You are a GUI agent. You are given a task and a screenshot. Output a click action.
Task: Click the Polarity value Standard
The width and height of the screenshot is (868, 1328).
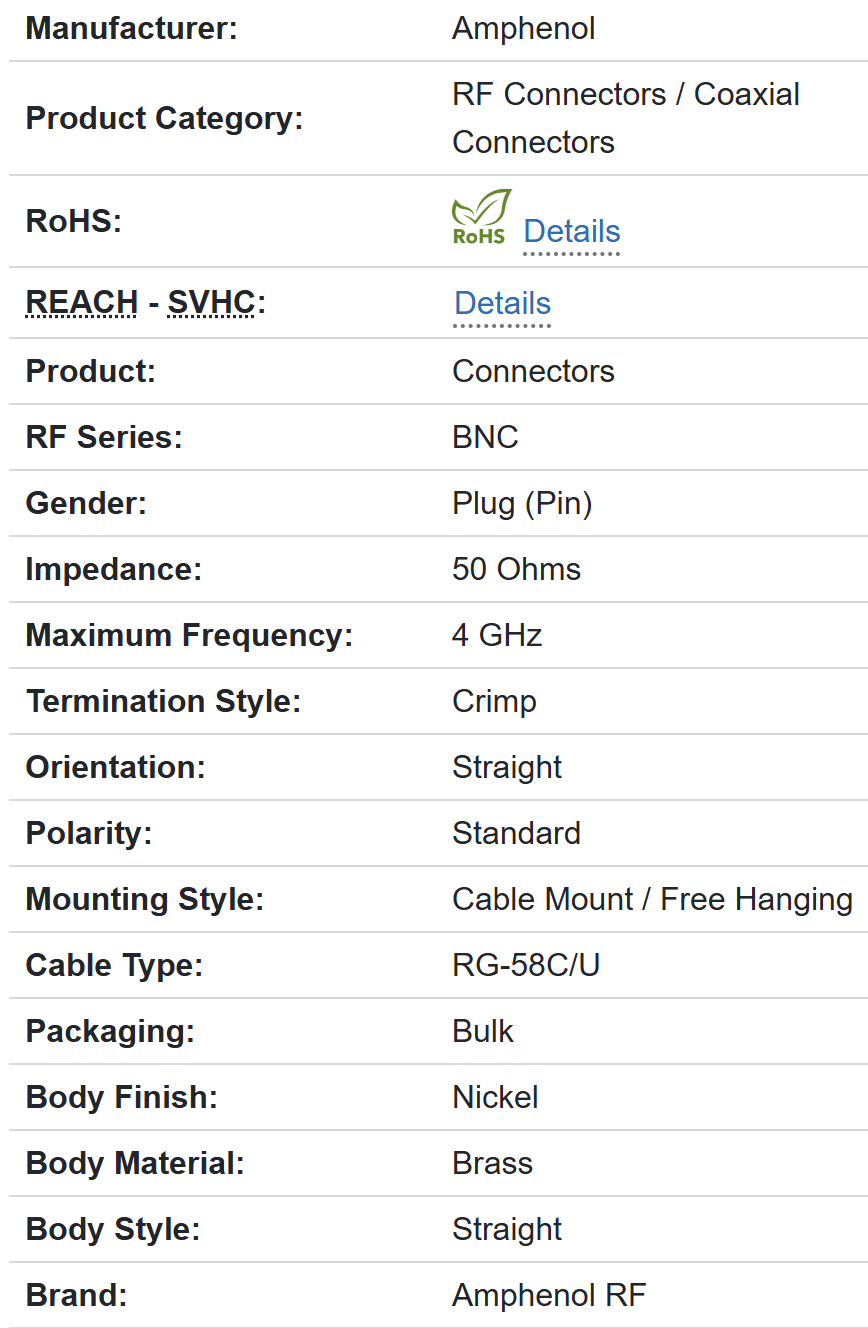click(x=516, y=833)
